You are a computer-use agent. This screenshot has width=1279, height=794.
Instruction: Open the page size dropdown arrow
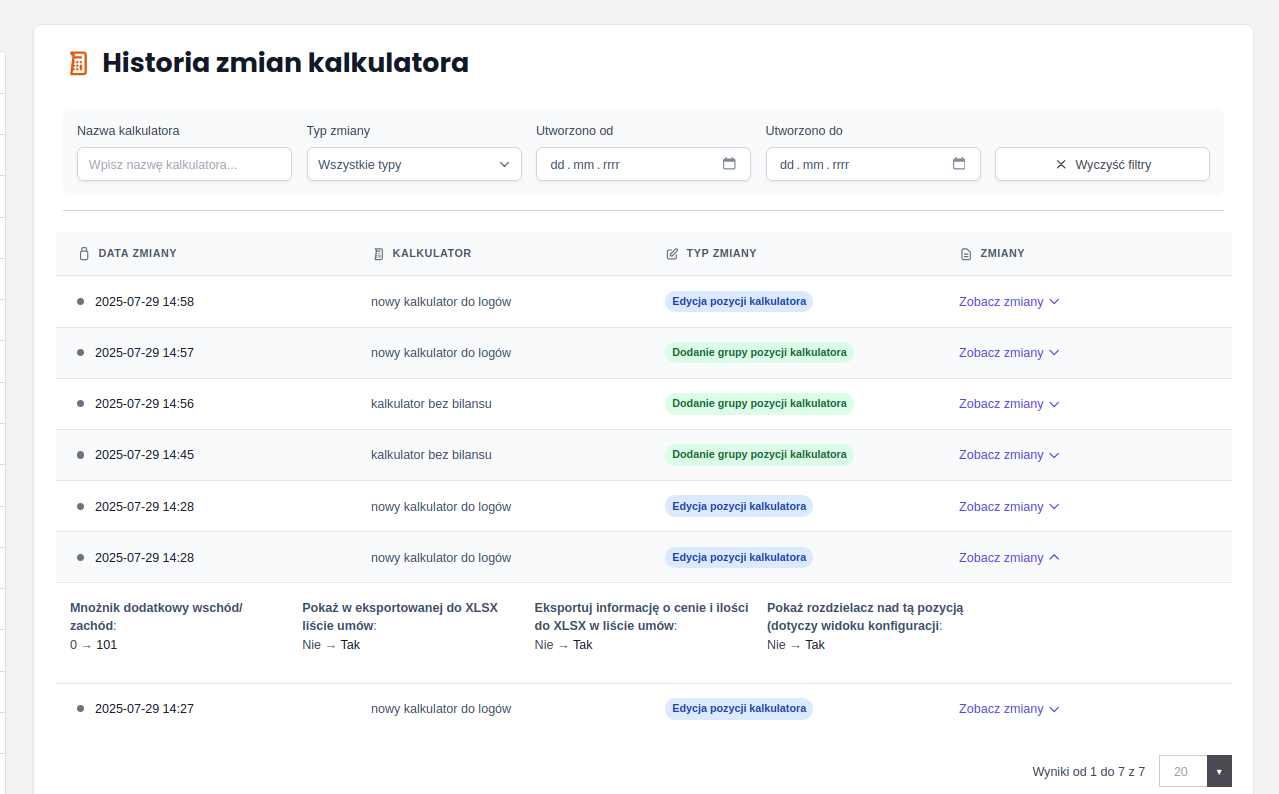pyautogui.click(x=1219, y=772)
